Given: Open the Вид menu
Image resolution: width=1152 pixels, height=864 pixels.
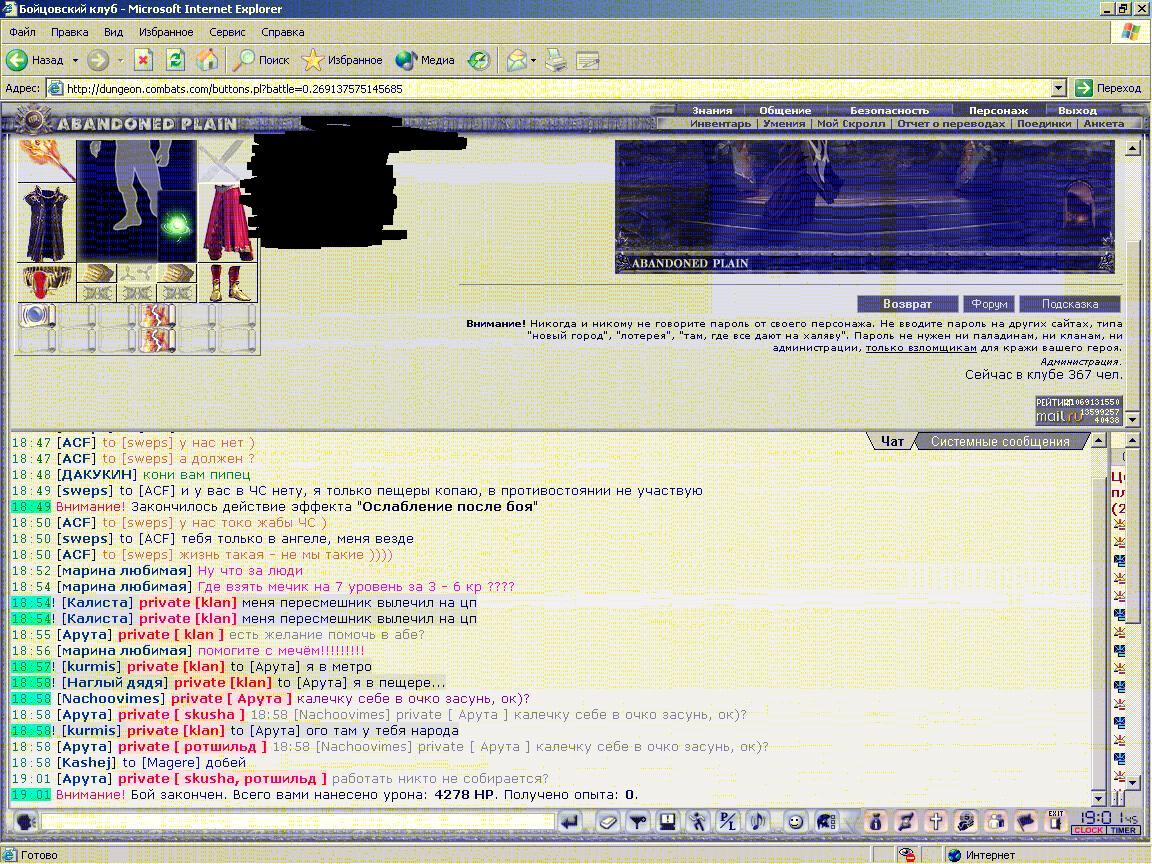Looking at the screenshot, I should [113, 32].
